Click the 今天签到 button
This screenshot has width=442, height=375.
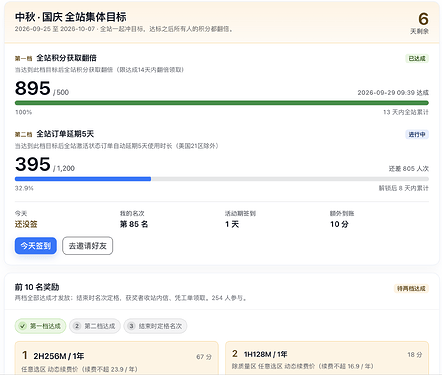36,246
